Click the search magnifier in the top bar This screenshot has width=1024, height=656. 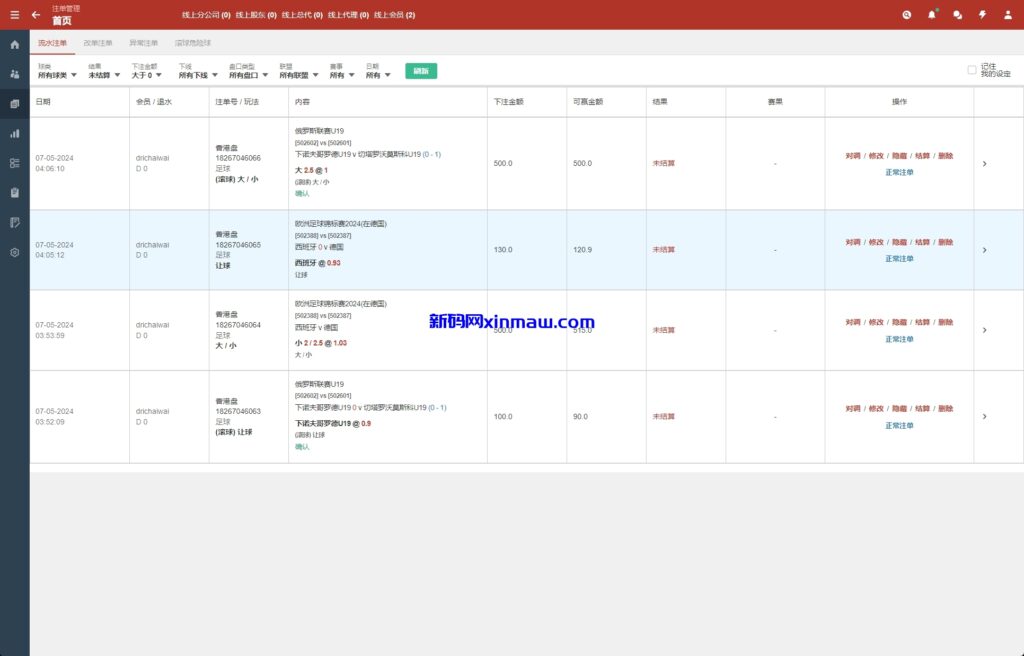(x=906, y=14)
